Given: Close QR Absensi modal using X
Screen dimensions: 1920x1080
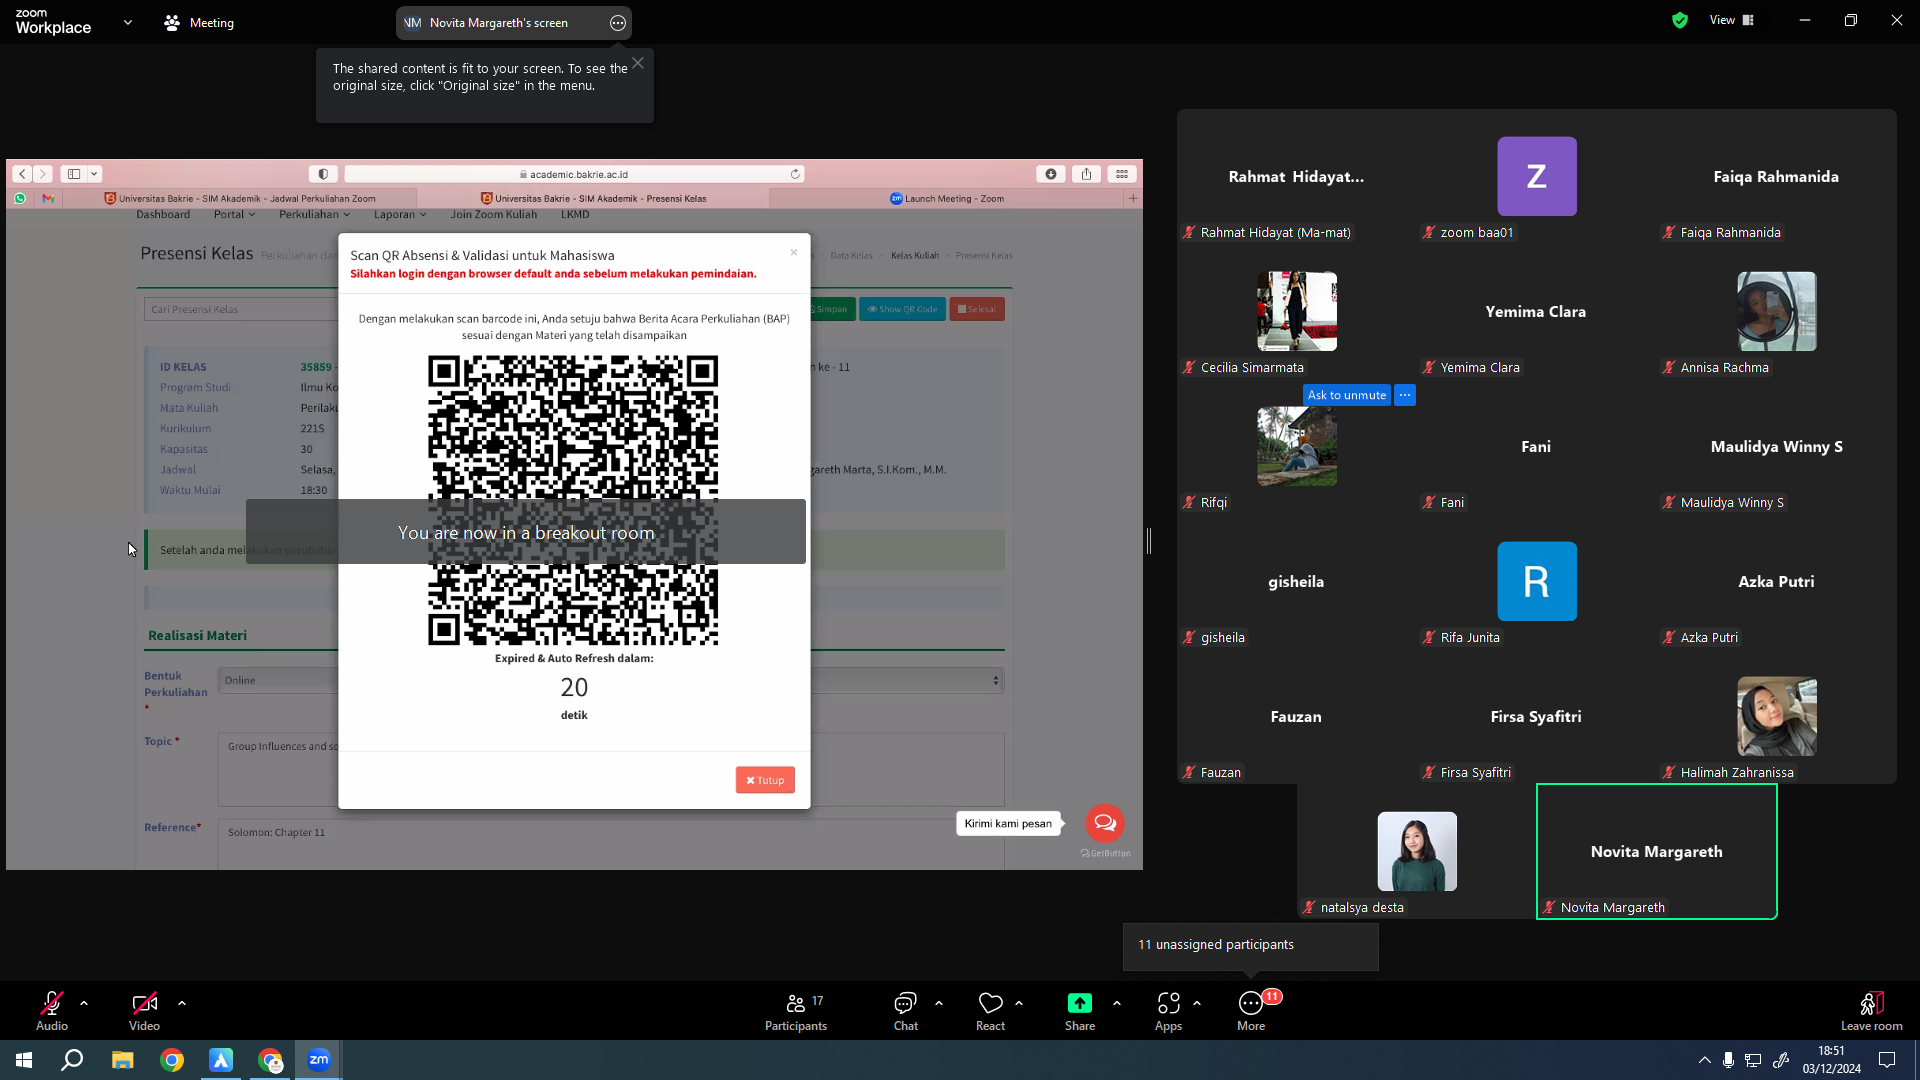Looking at the screenshot, I should [x=794, y=252].
